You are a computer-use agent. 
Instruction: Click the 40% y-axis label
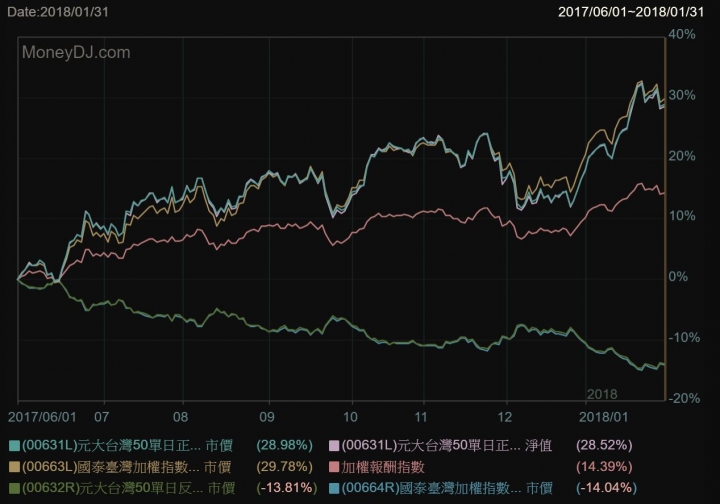(x=681, y=34)
